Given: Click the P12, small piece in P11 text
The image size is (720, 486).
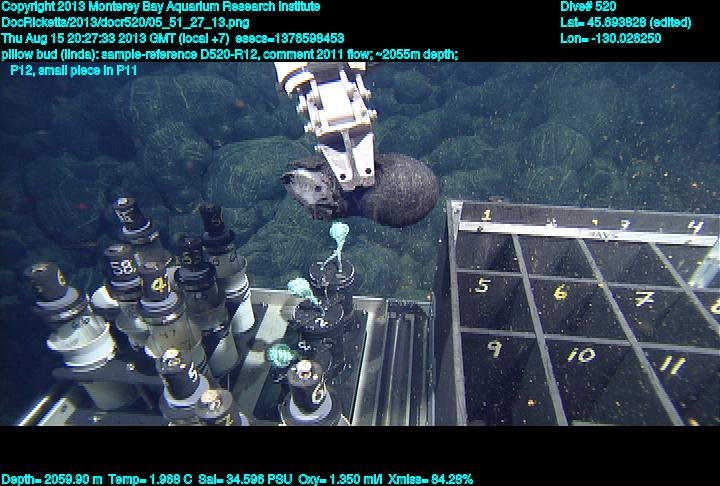Looking at the screenshot, I should (73, 71).
